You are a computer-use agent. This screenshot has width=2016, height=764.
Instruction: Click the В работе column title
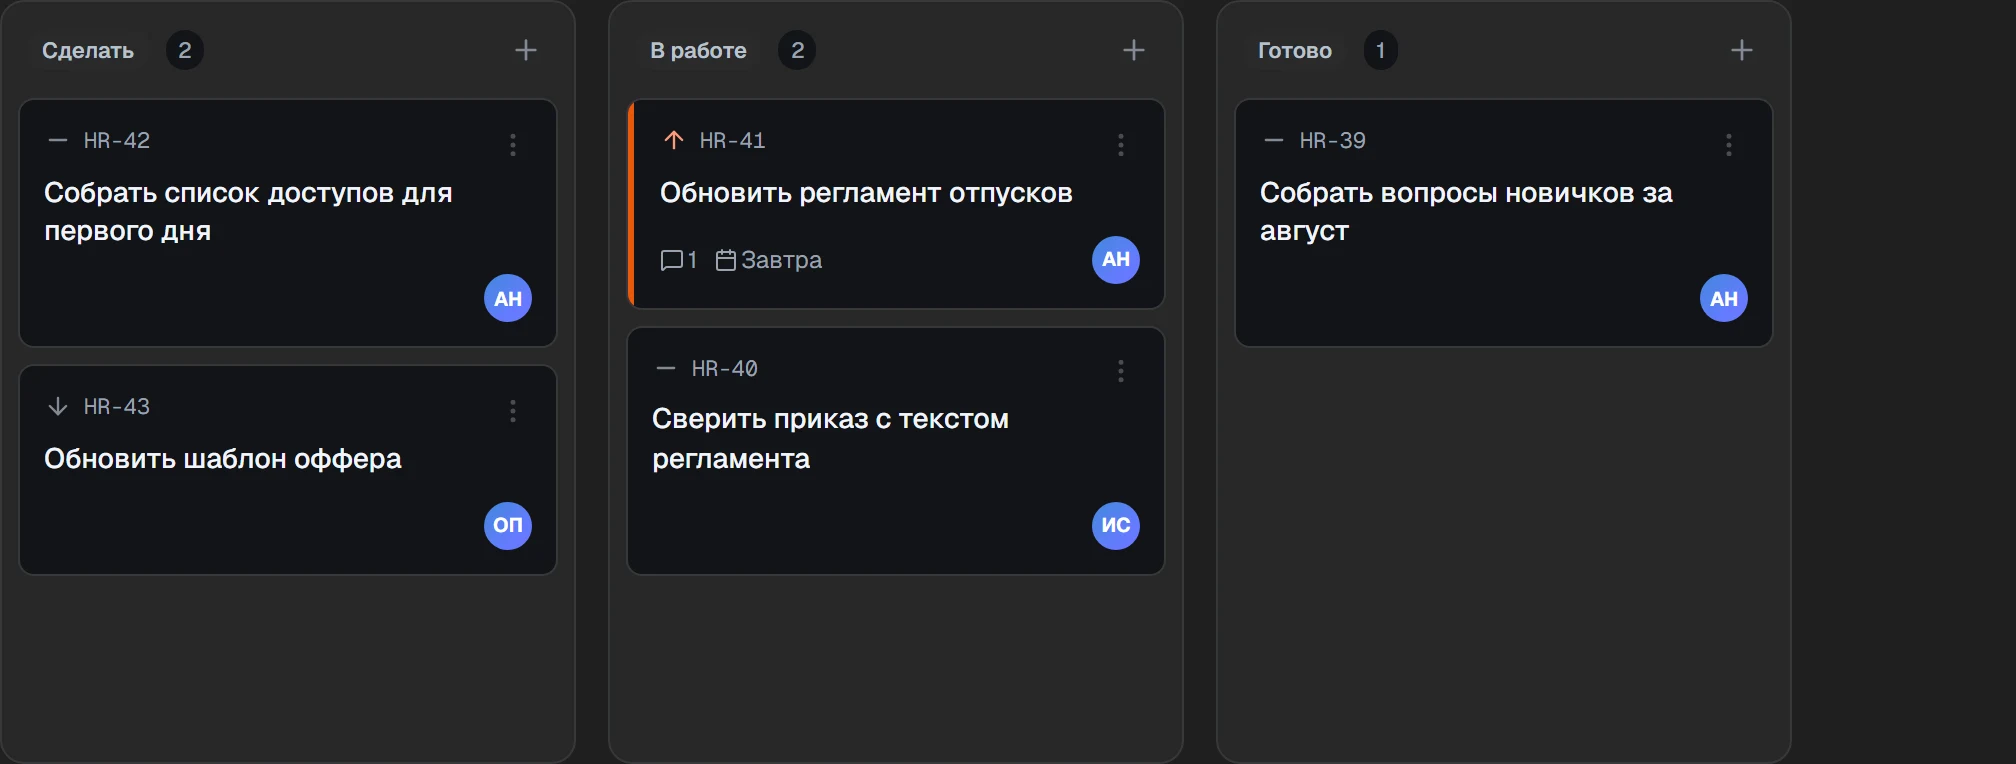(x=698, y=50)
